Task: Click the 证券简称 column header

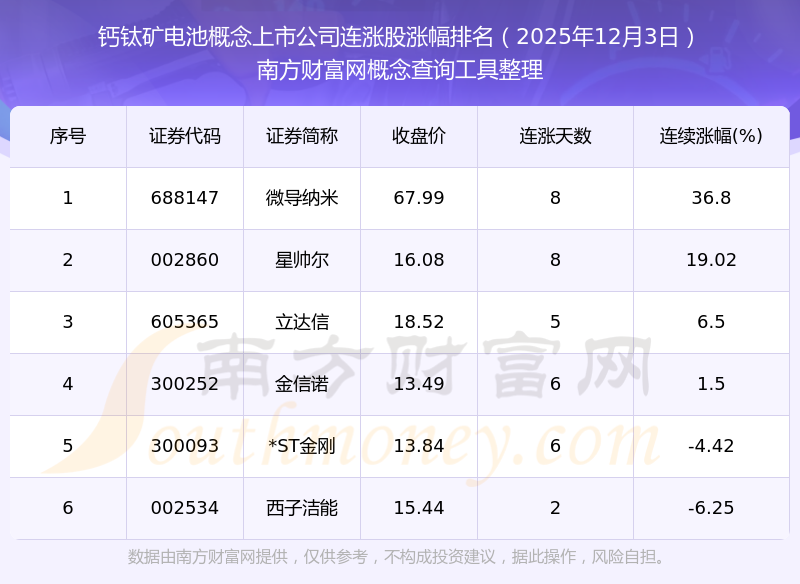Action: click(302, 137)
